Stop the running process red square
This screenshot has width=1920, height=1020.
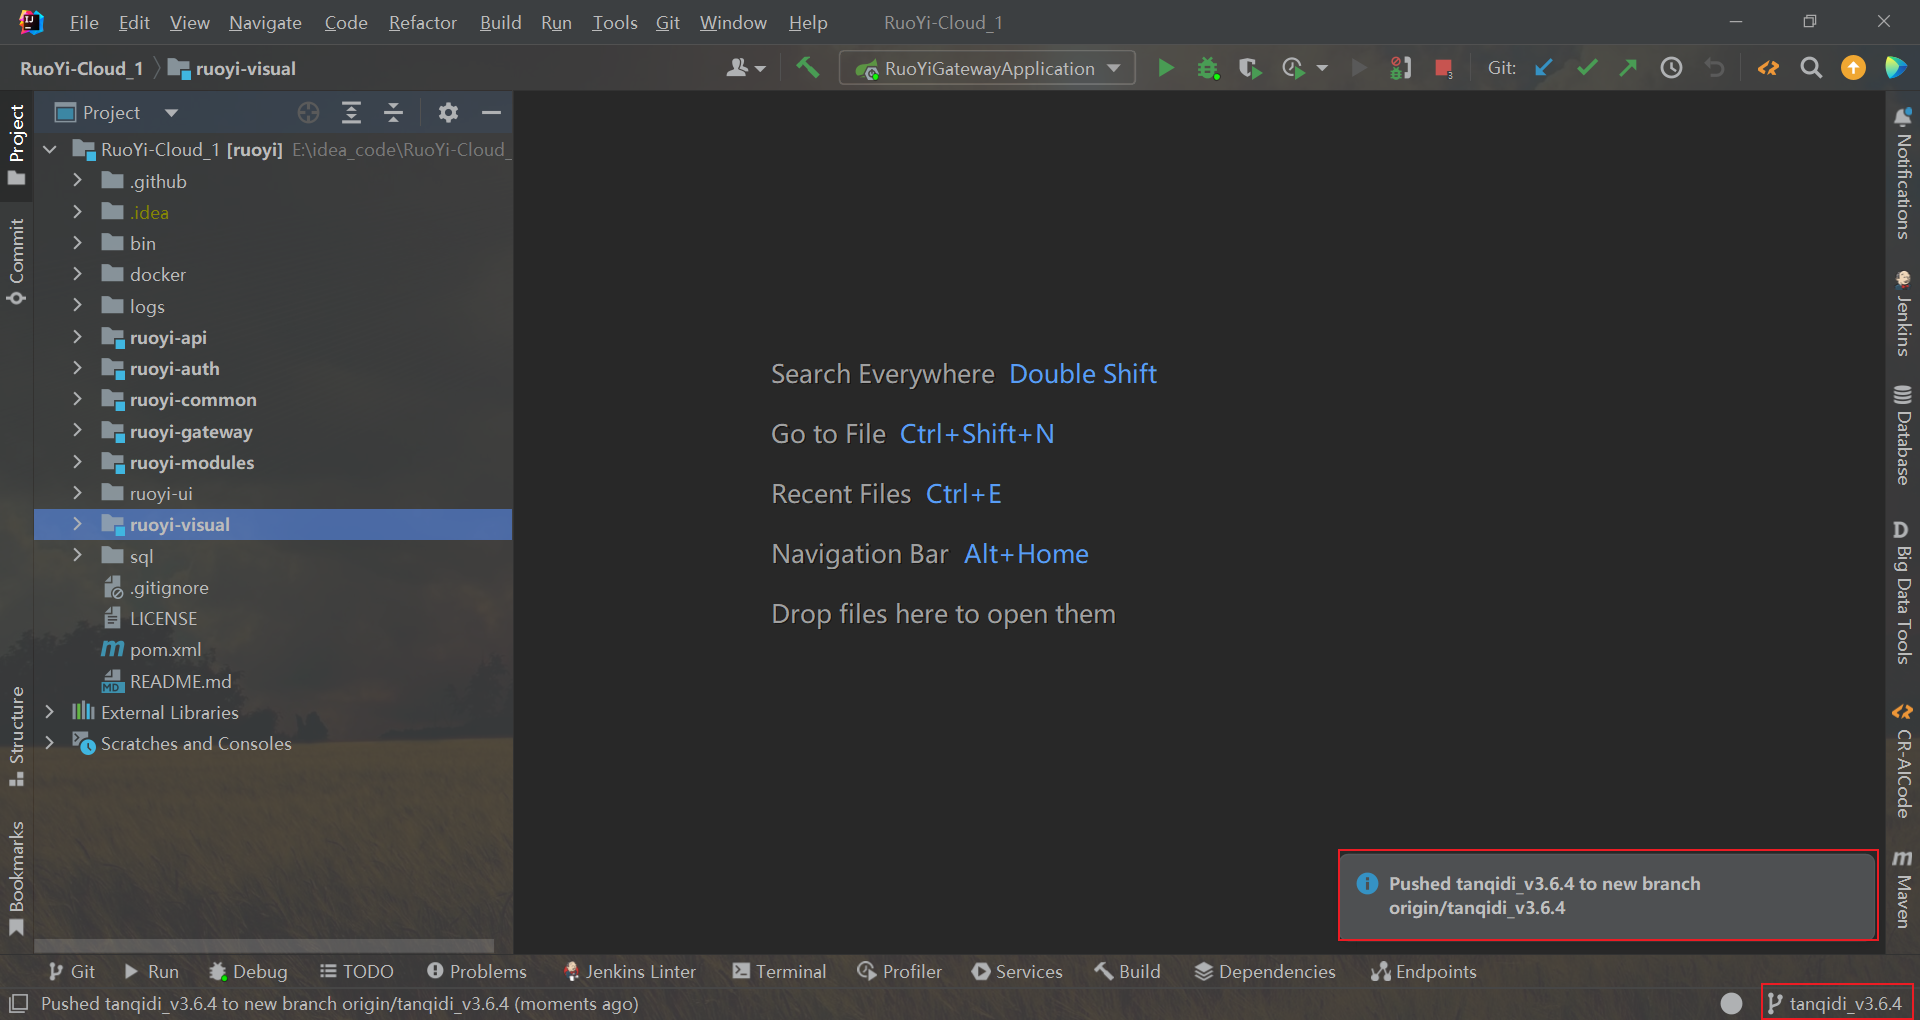click(1443, 68)
